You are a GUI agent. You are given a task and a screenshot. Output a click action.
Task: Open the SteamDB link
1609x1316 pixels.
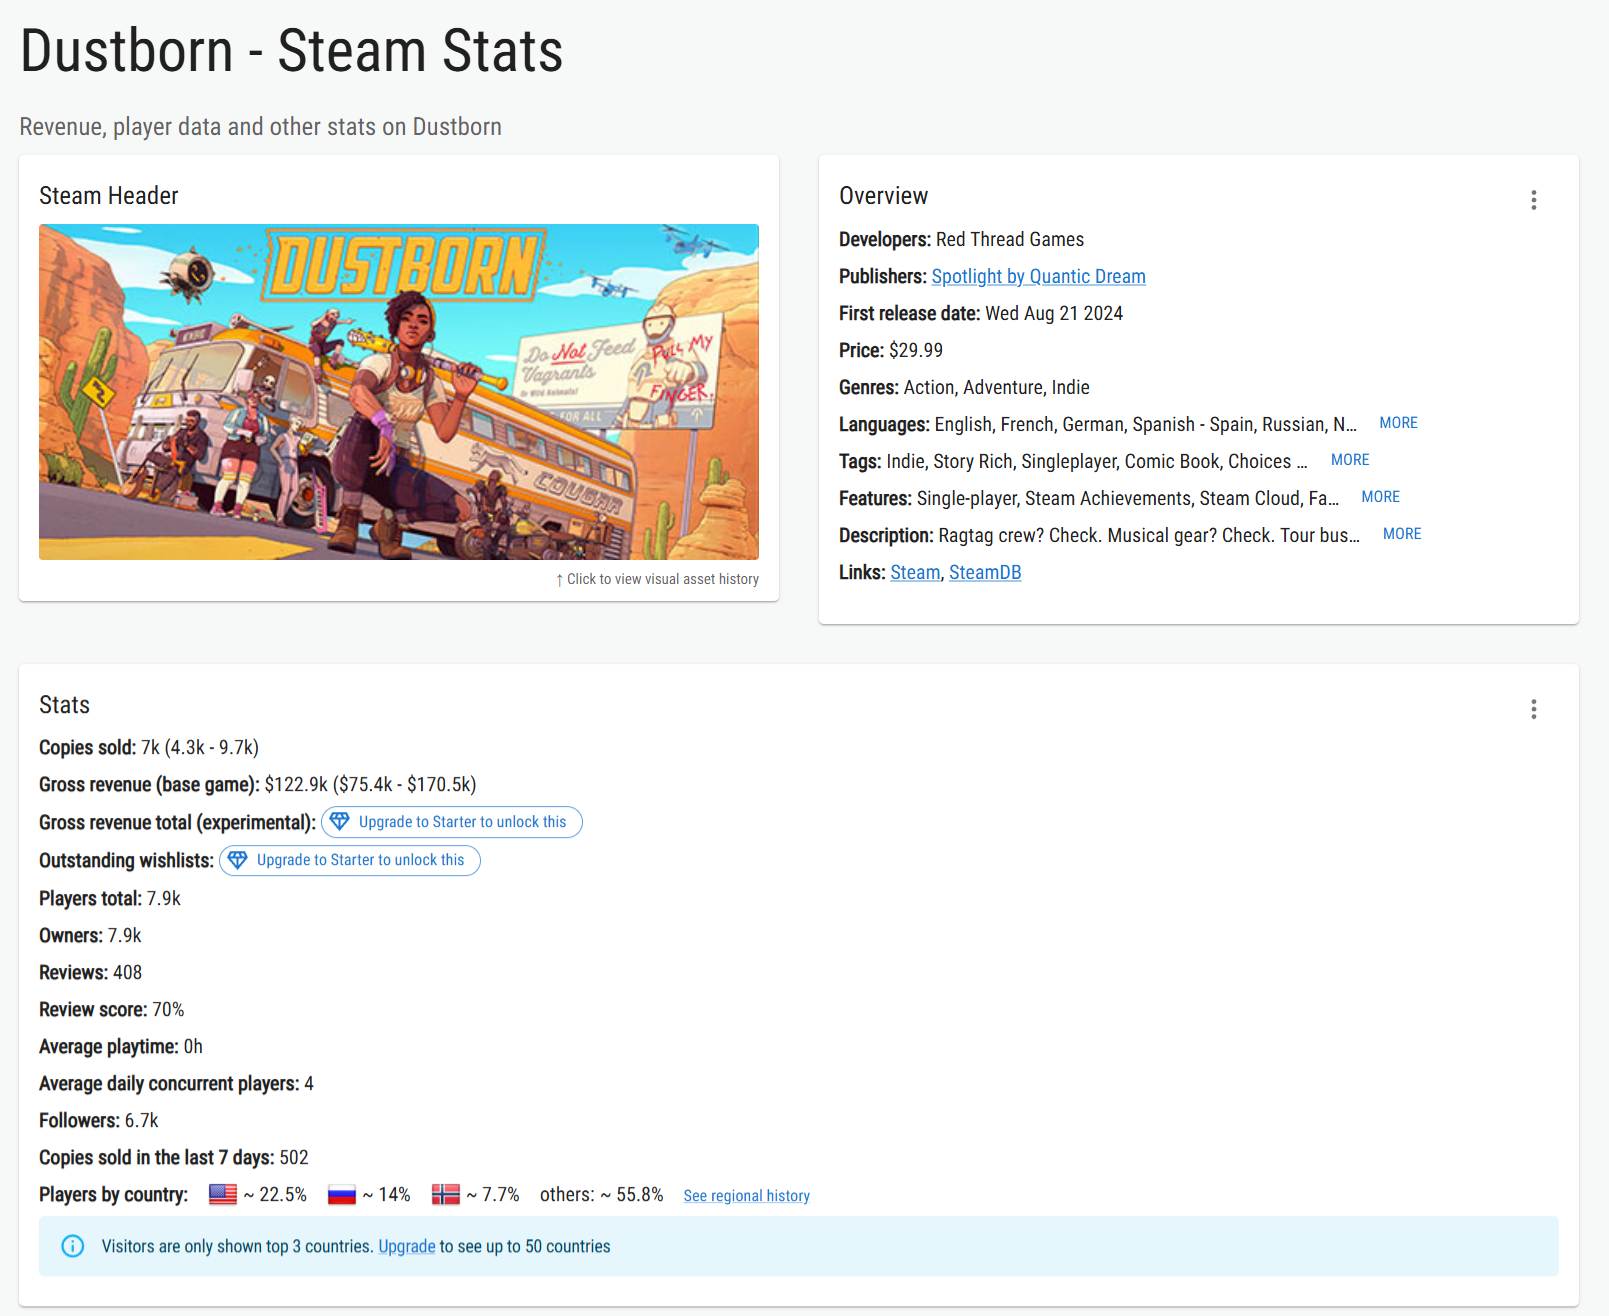click(985, 573)
